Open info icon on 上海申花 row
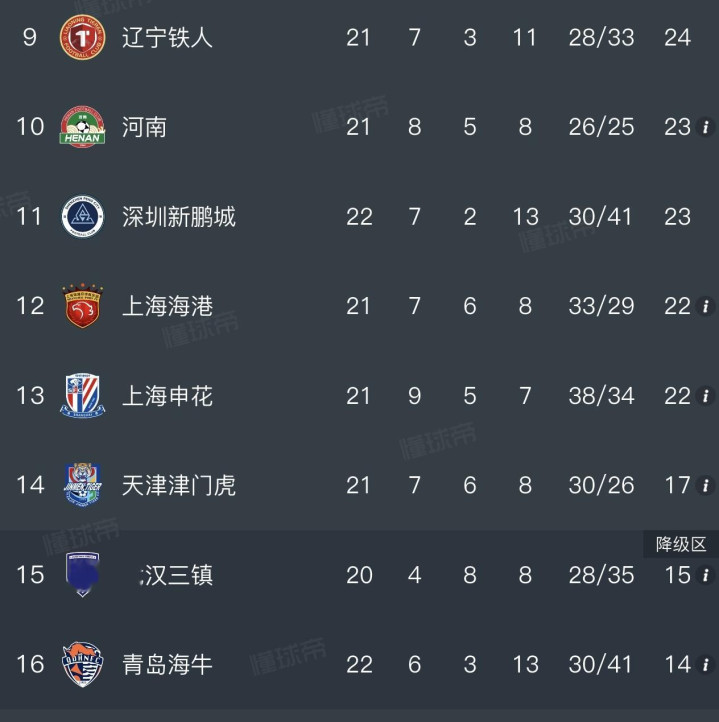 [x=705, y=396]
